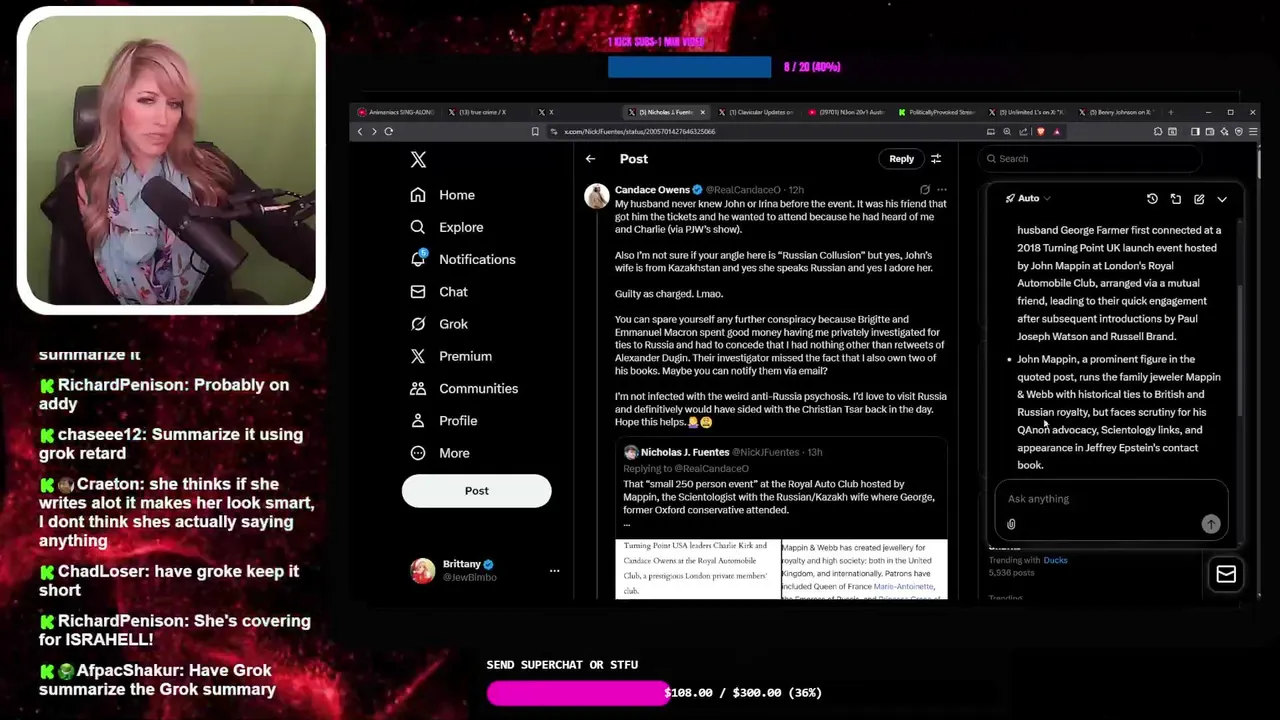Screen dimensions: 1280x720
Task: Click the pink superchat goal progress bar
Action: [x=578, y=693]
